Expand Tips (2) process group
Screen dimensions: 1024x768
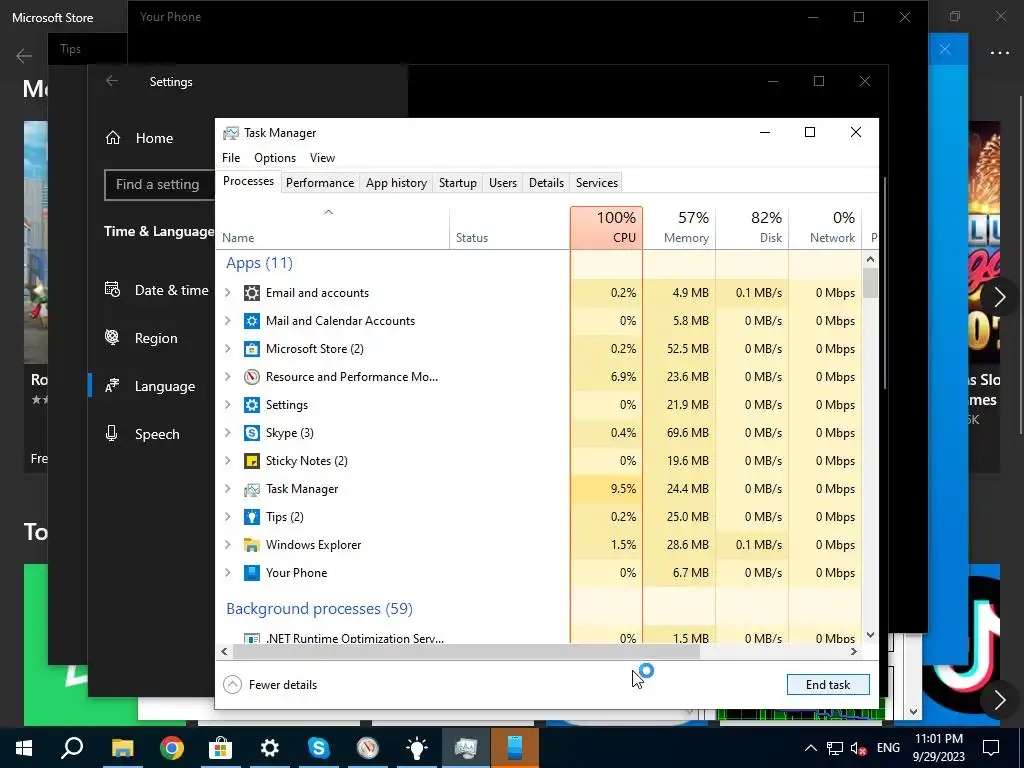pos(227,517)
